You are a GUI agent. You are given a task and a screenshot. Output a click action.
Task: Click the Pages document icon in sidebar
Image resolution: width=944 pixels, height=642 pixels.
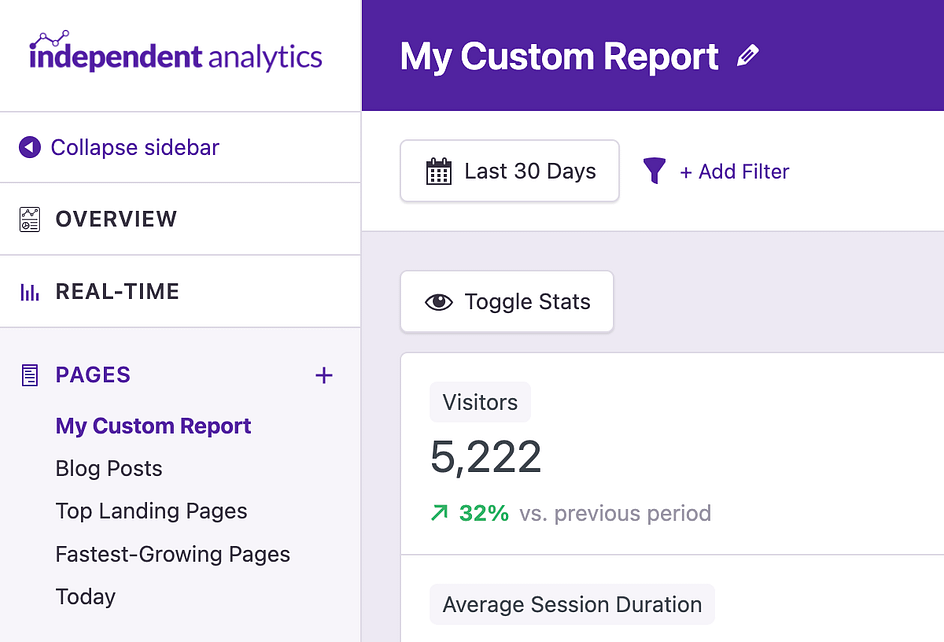click(28, 374)
